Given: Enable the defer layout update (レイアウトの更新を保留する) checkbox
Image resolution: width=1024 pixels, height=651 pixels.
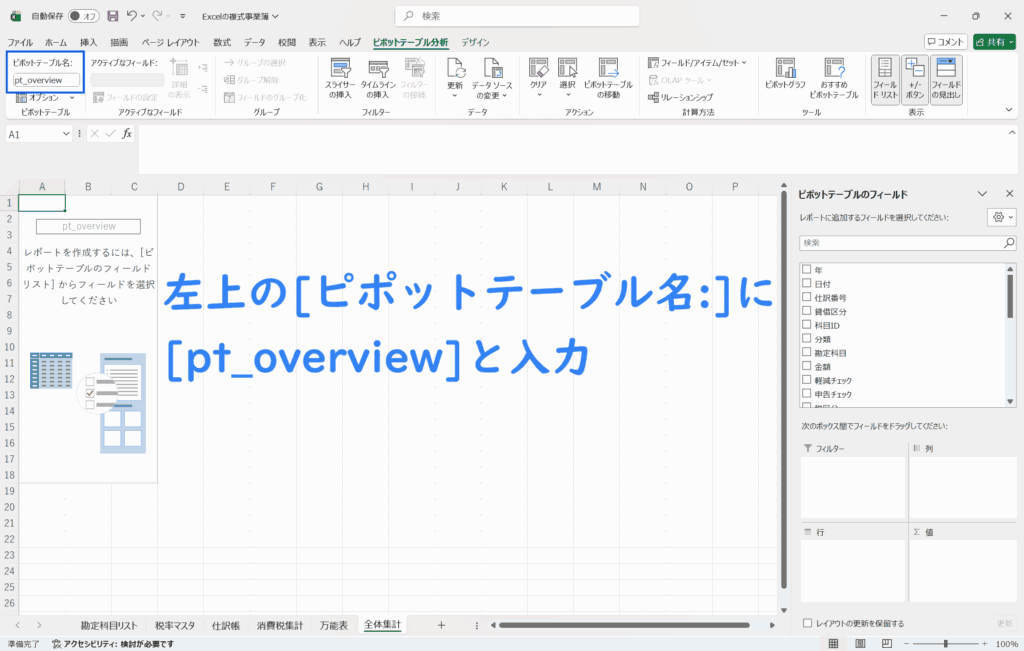Looking at the screenshot, I should pyautogui.click(x=808, y=623).
